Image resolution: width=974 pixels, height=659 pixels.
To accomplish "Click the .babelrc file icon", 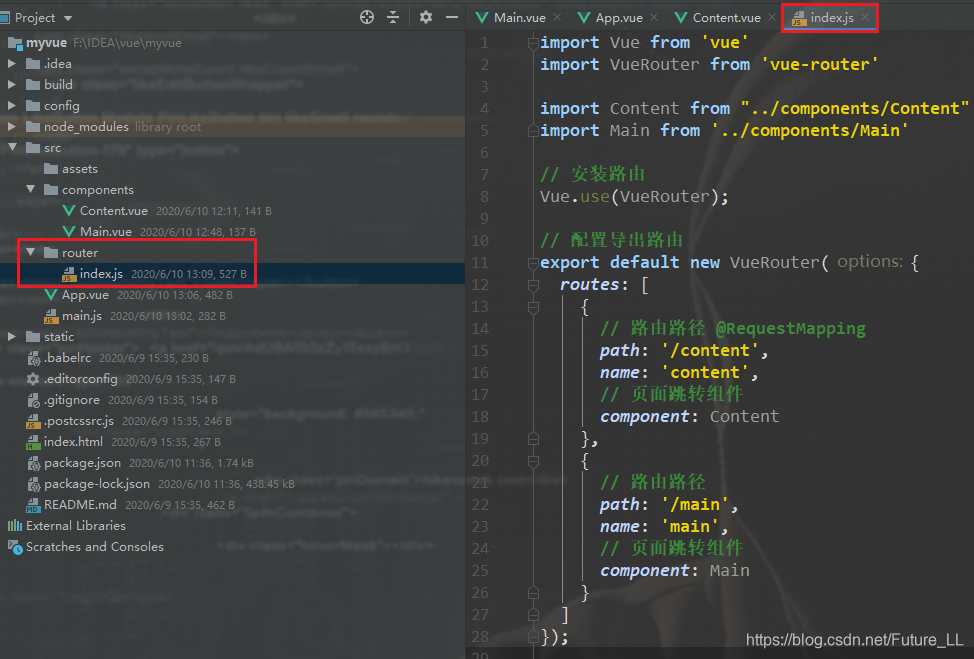I will pos(34,358).
